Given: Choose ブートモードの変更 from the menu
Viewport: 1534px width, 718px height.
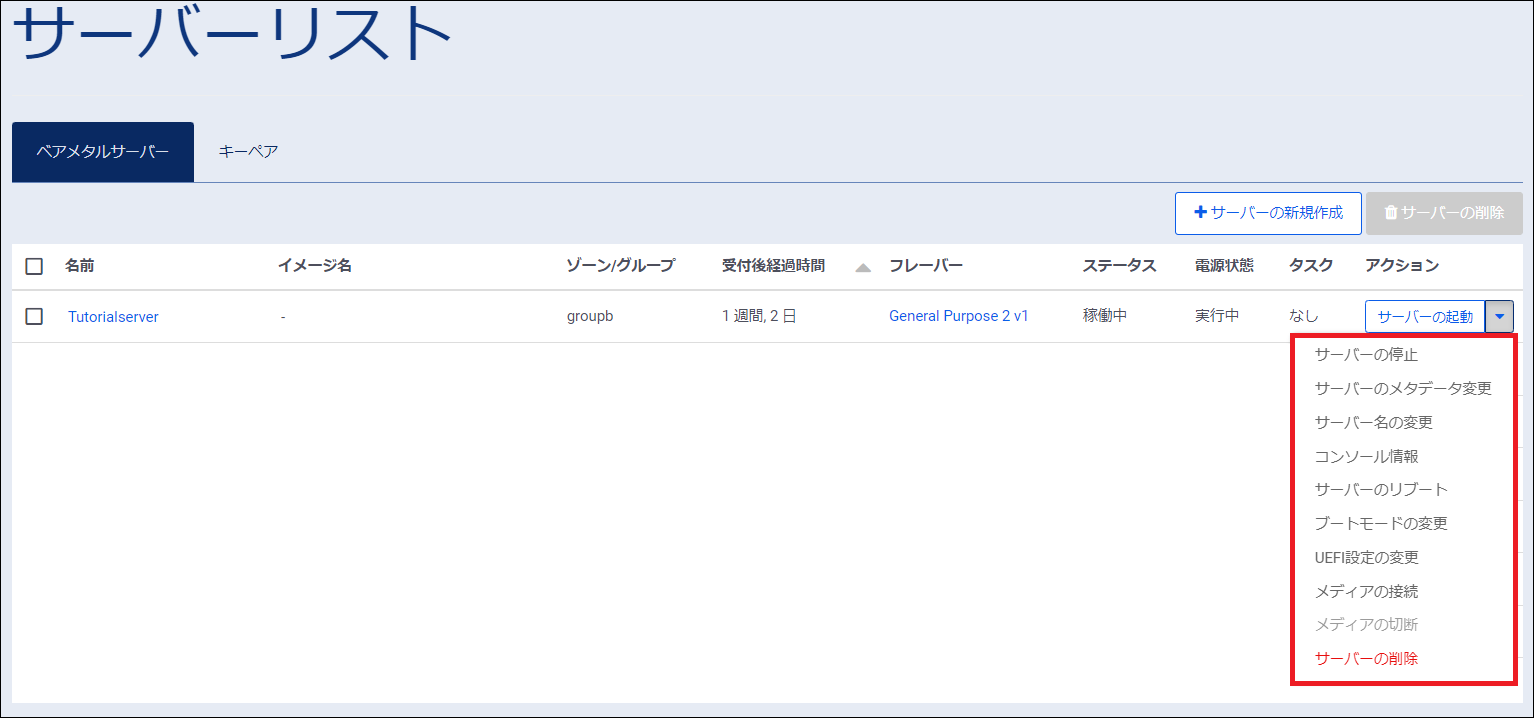Looking at the screenshot, I should 1381,523.
